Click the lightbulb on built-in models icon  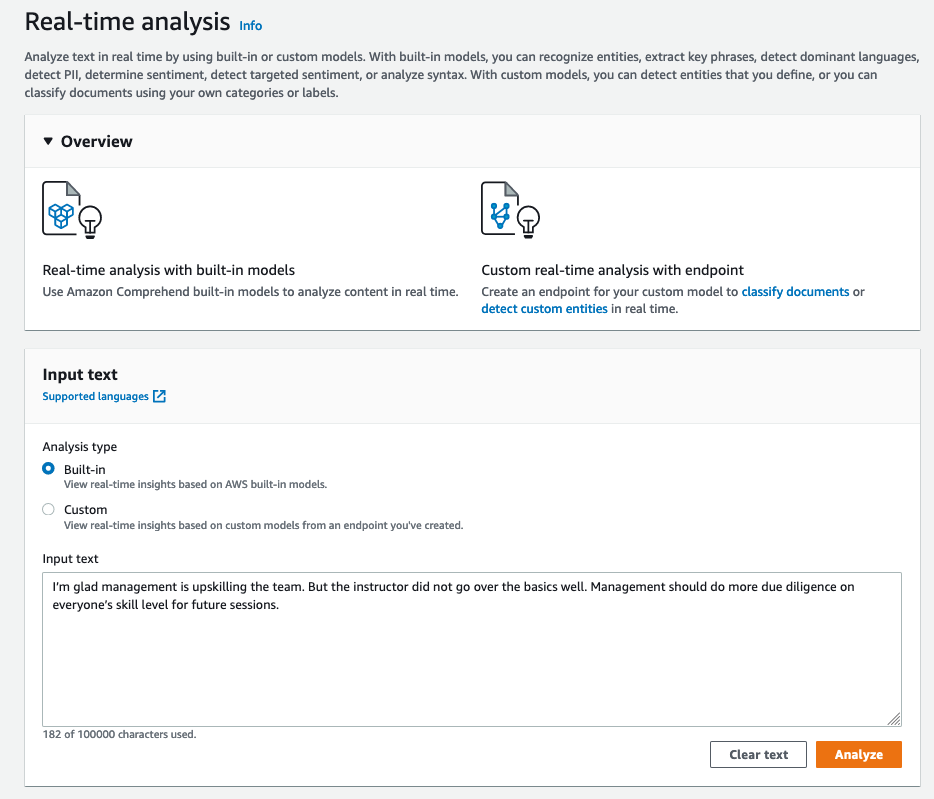point(90,222)
